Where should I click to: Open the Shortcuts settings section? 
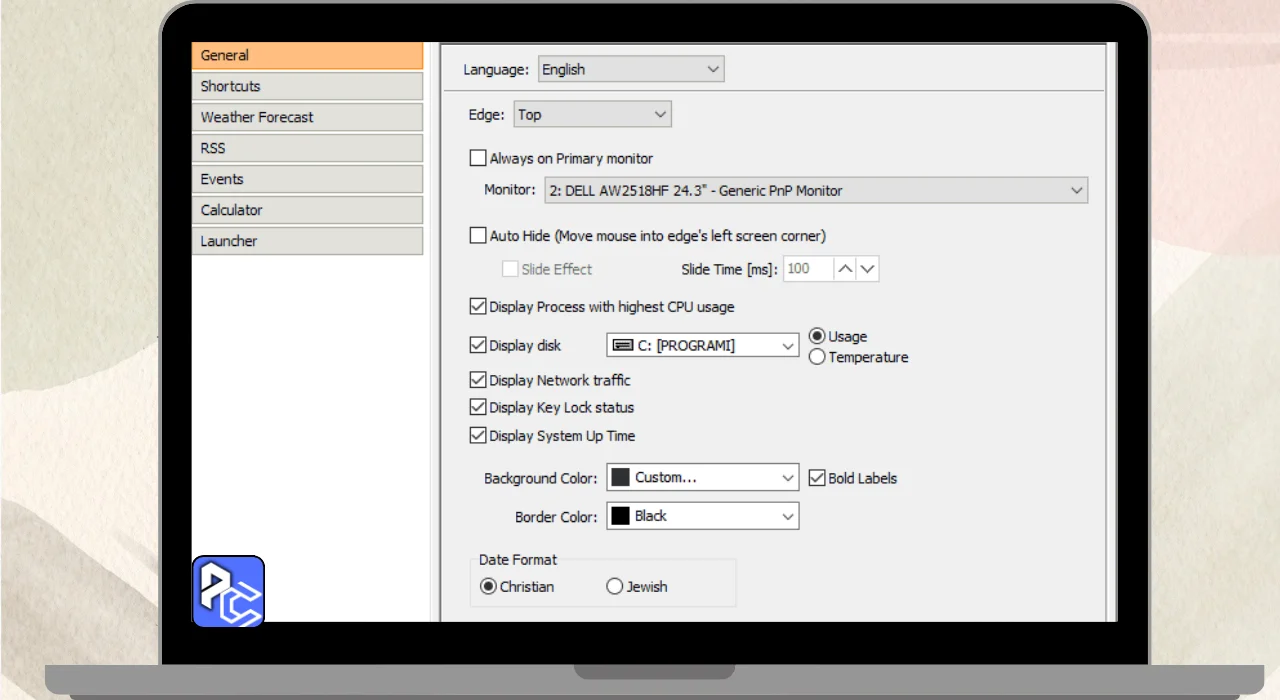(x=307, y=86)
